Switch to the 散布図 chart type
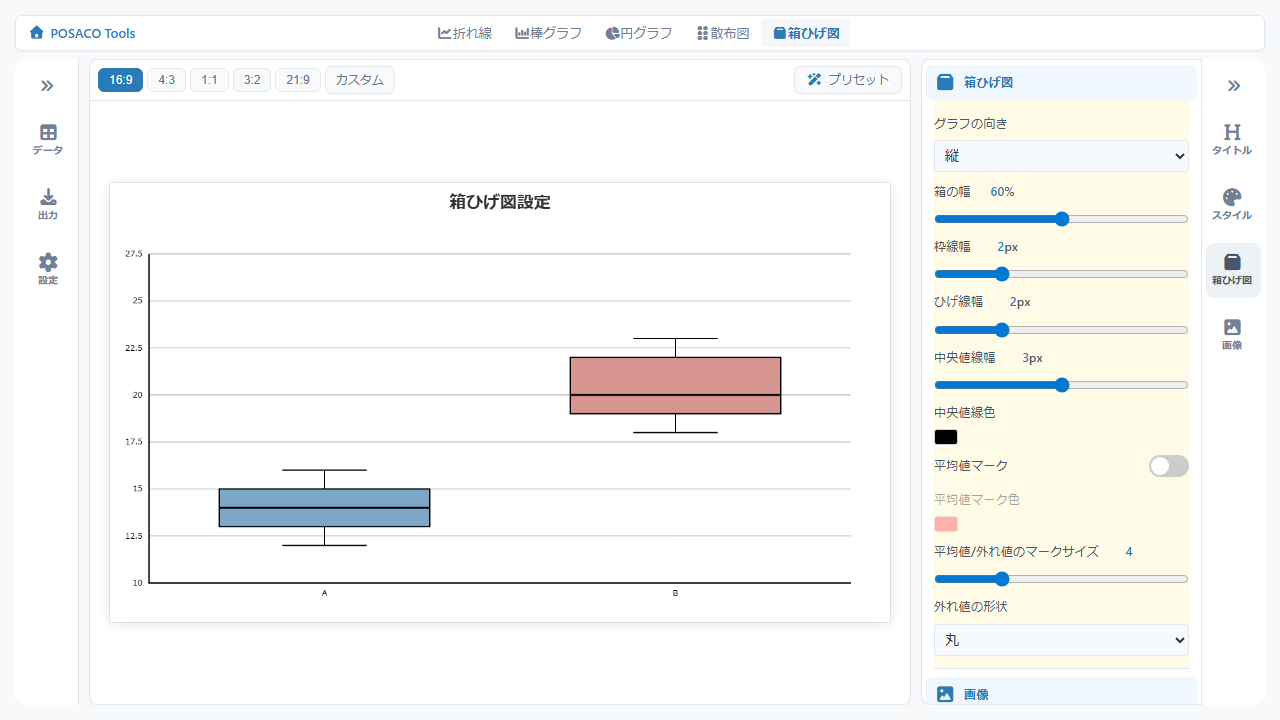The image size is (1280, 720). 722,33
